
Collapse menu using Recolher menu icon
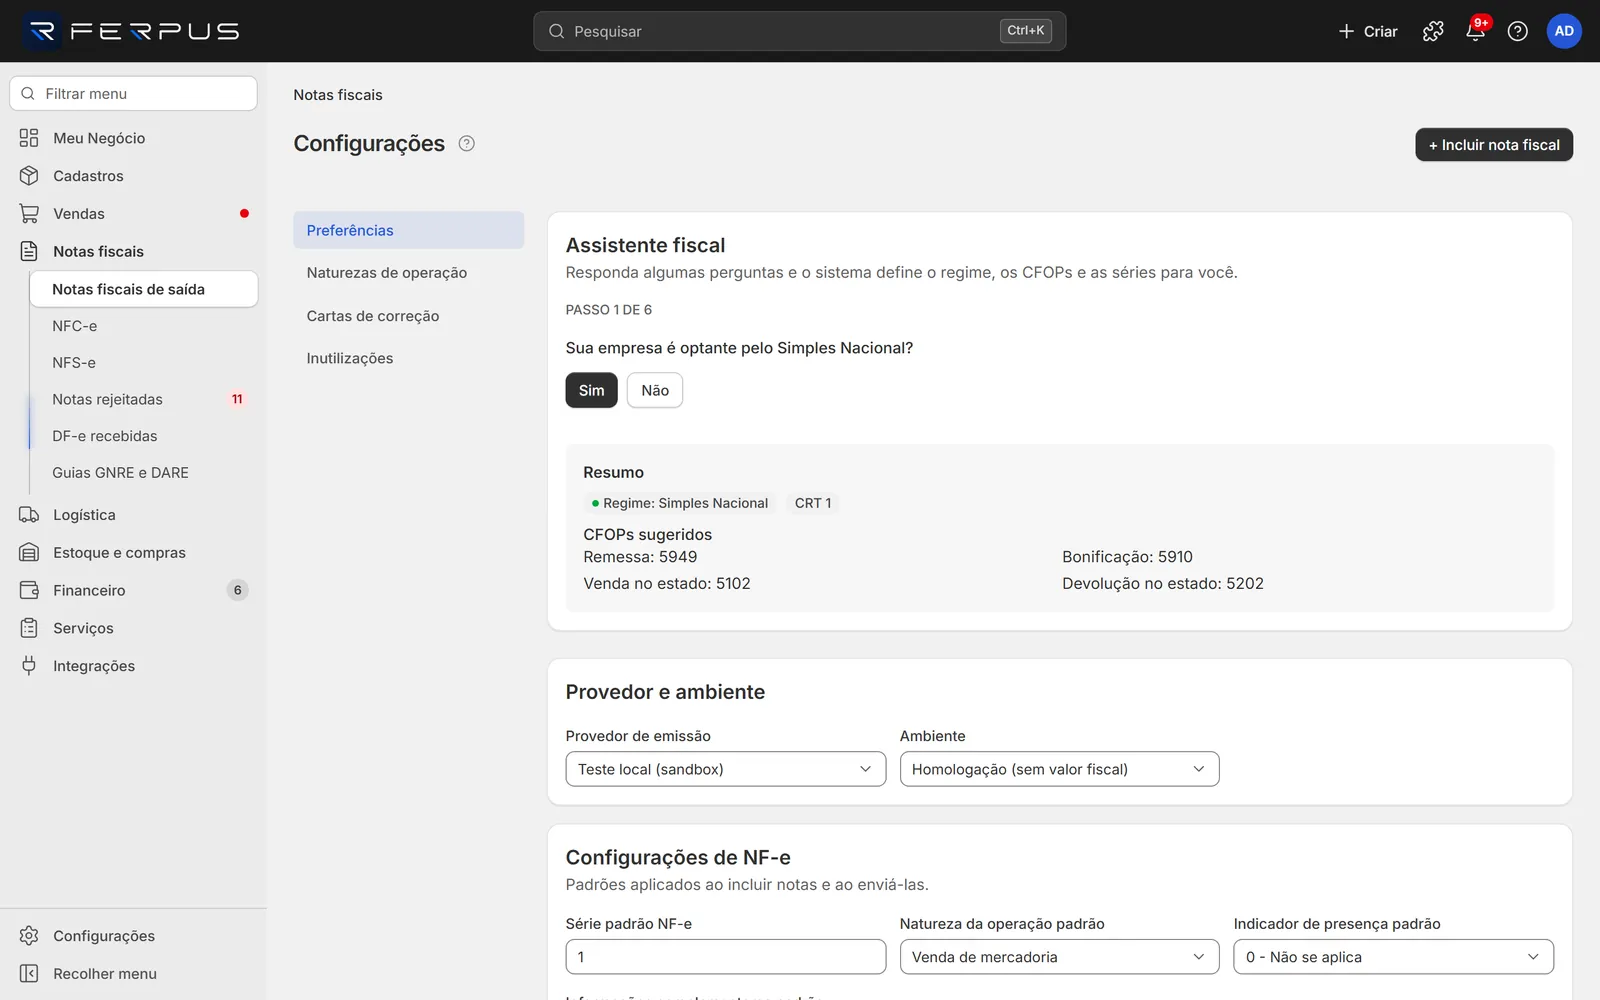[29, 974]
